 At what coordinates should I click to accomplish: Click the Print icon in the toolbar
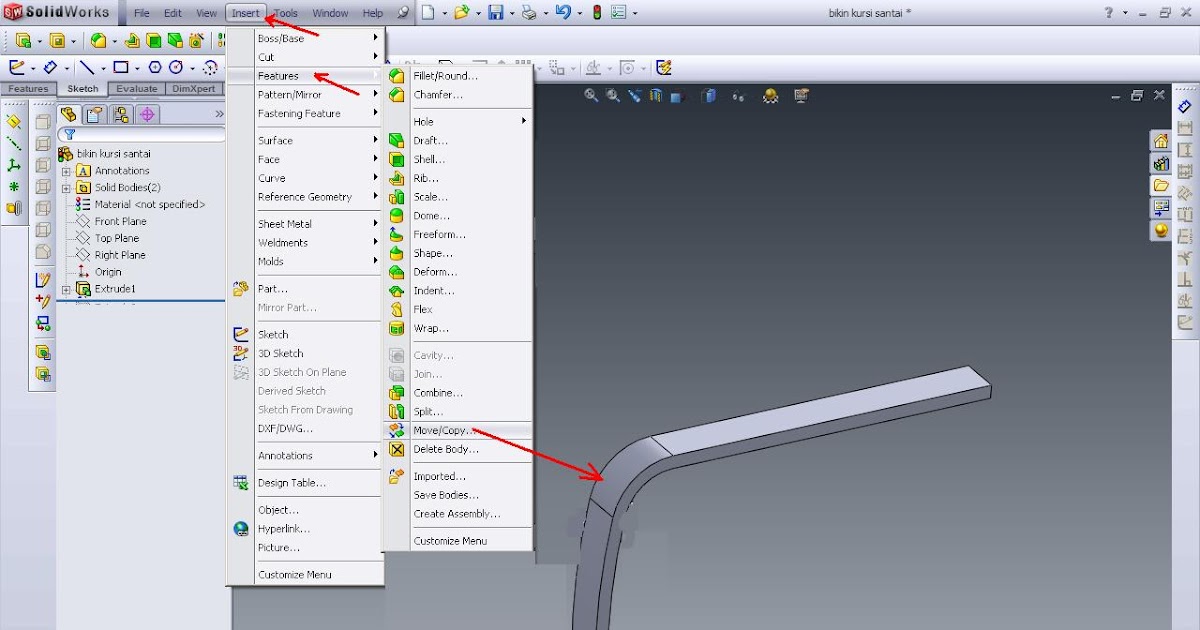(x=527, y=11)
